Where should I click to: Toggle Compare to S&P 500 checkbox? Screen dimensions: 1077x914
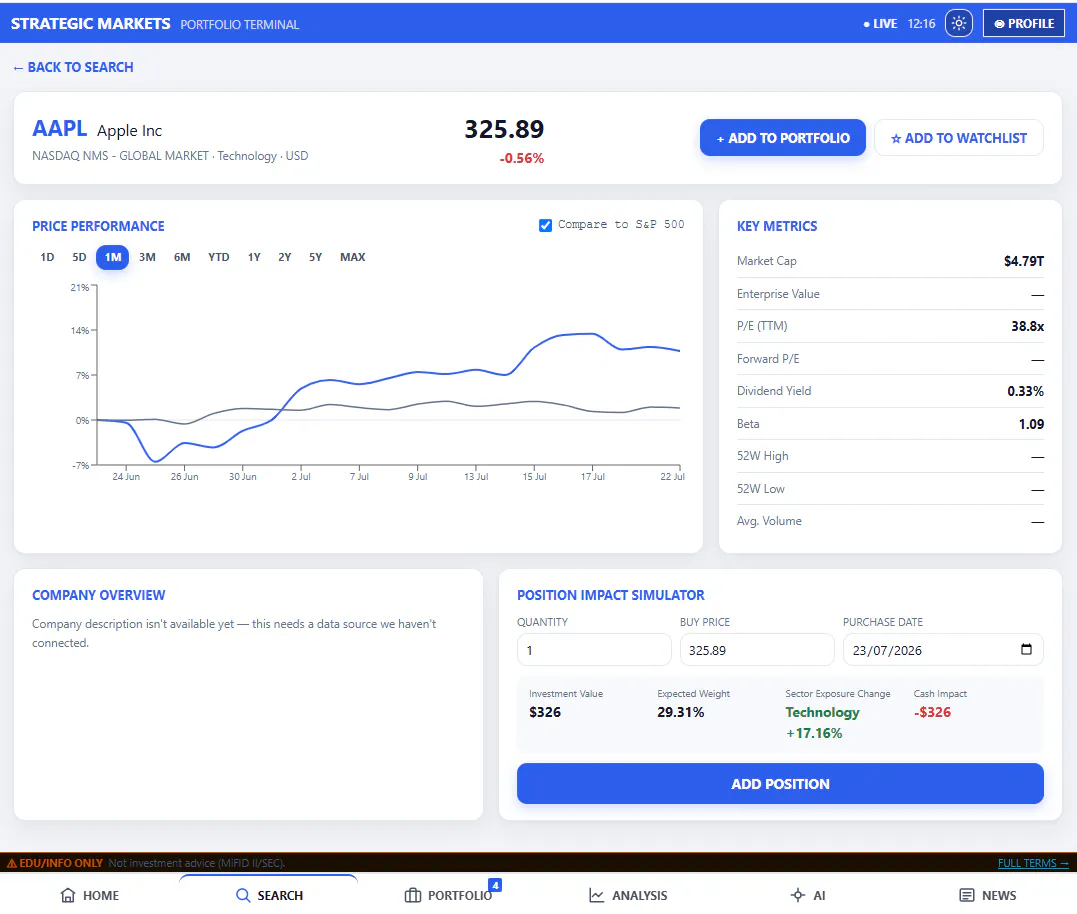coord(545,225)
